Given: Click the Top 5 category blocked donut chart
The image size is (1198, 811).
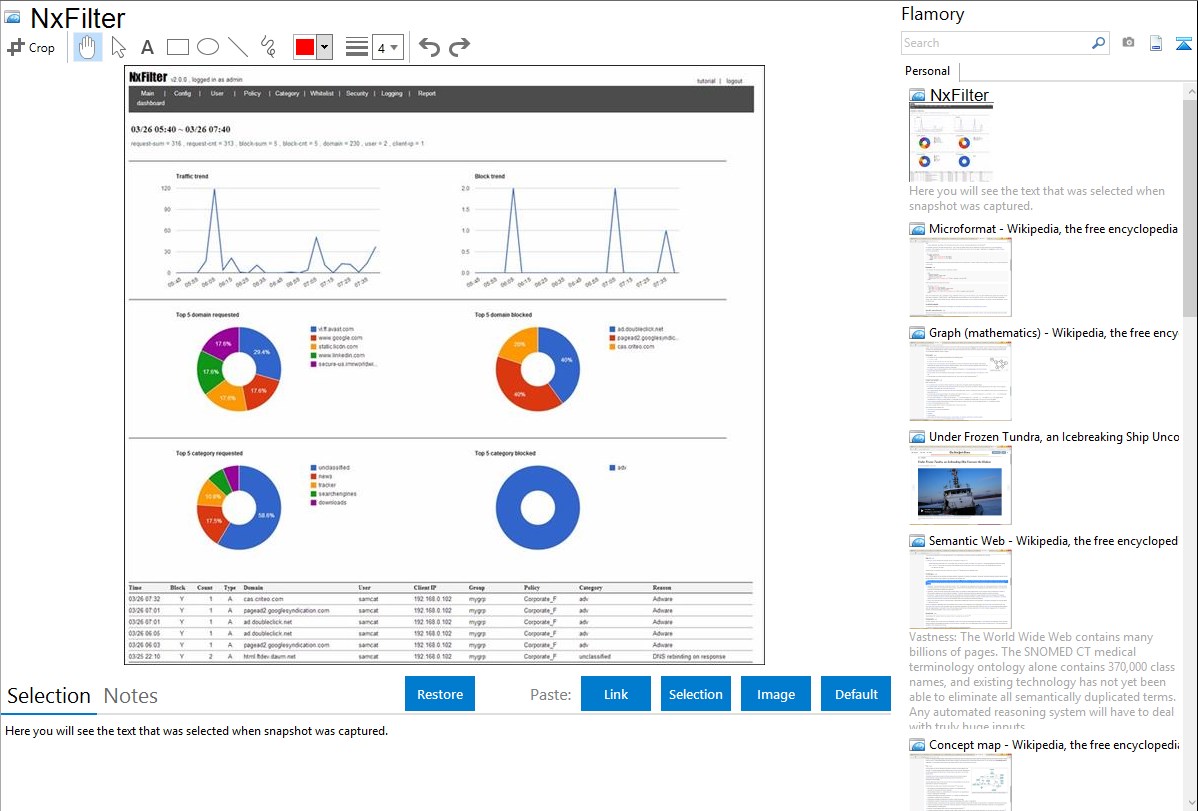Looking at the screenshot, I should [x=538, y=508].
